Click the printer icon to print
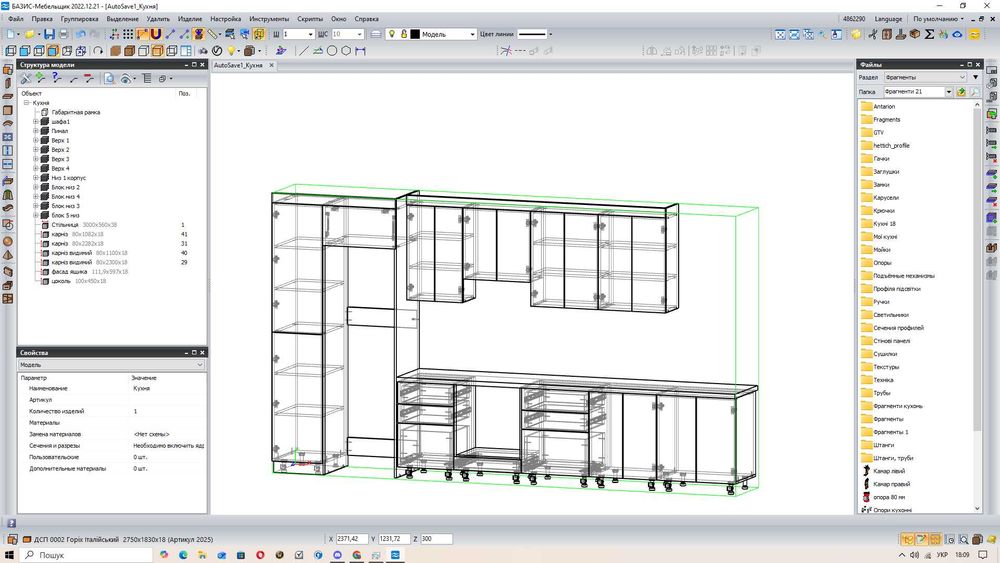The width and height of the screenshot is (1000, 563). (63, 34)
